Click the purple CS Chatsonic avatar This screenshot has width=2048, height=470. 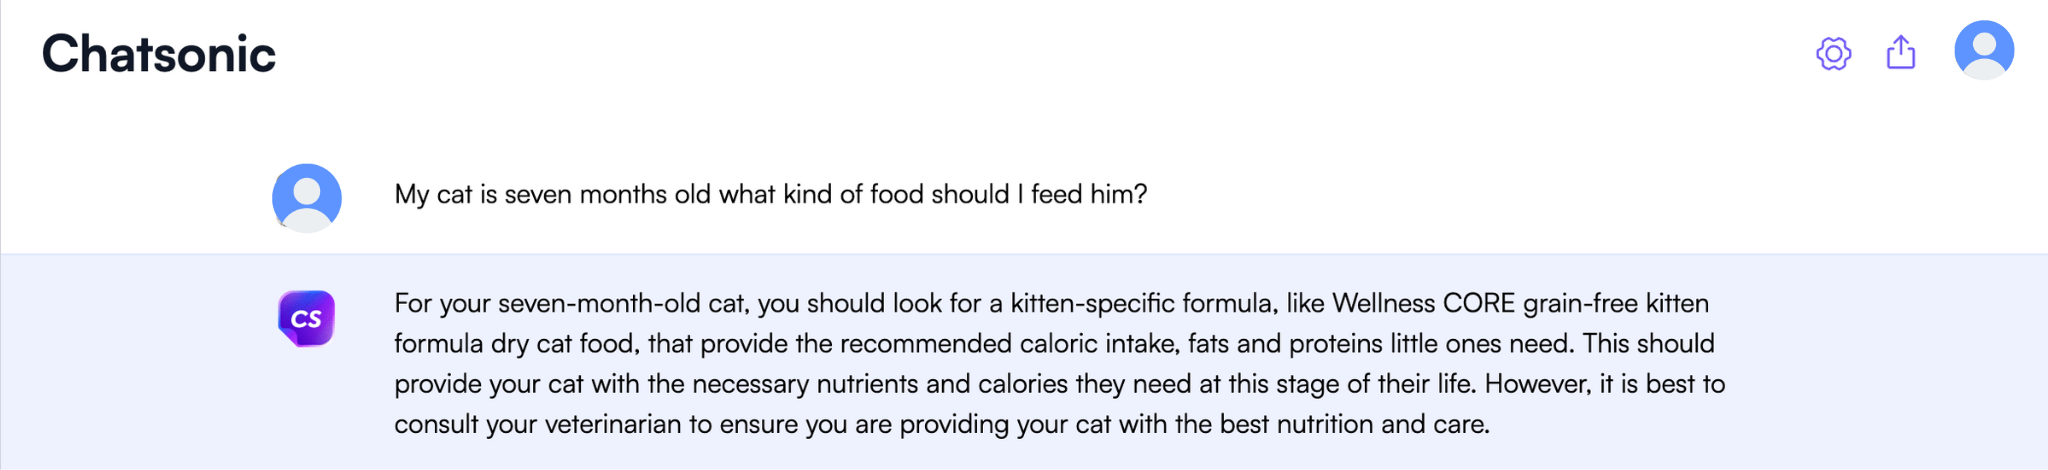pos(306,318)
